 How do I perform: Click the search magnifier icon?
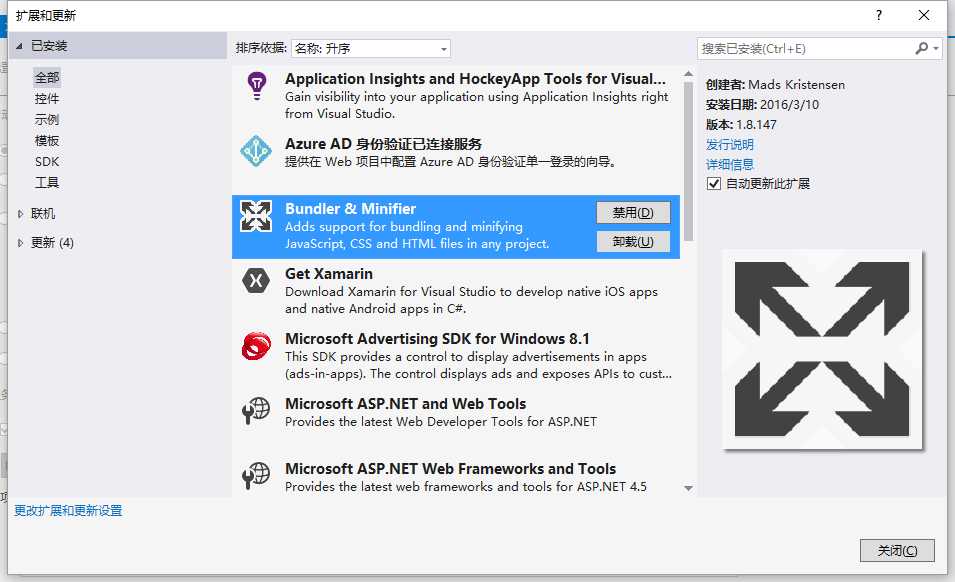(921, 49)
